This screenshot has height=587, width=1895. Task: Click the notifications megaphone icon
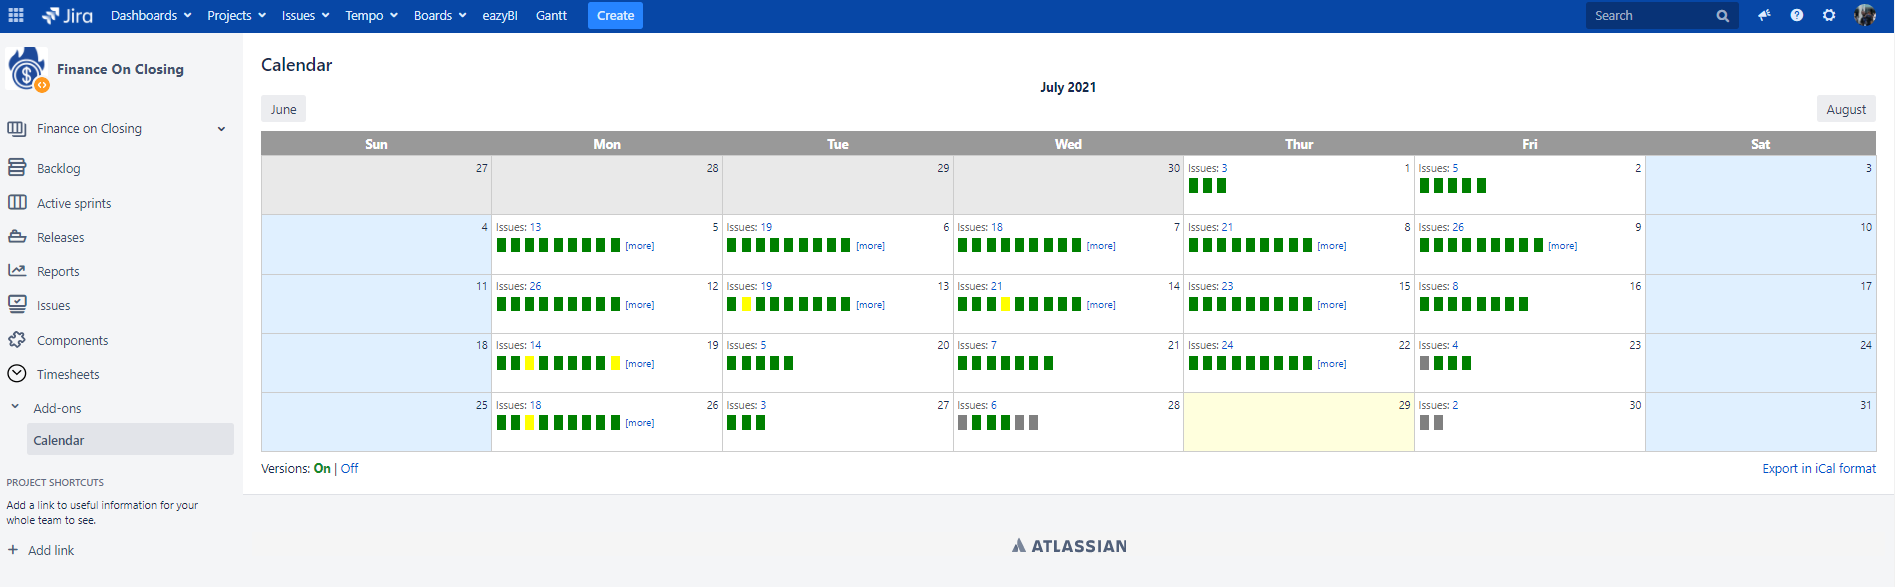coord(1764,15)
